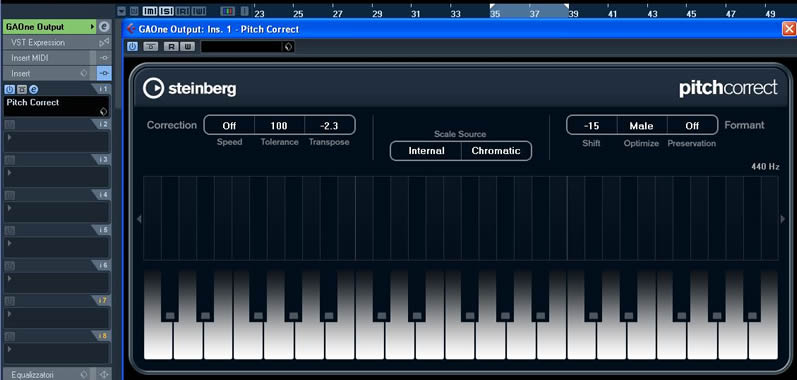Select the Pitch Correct insert slot
This screenshot has height=380, width=797.
click(57, 106)
